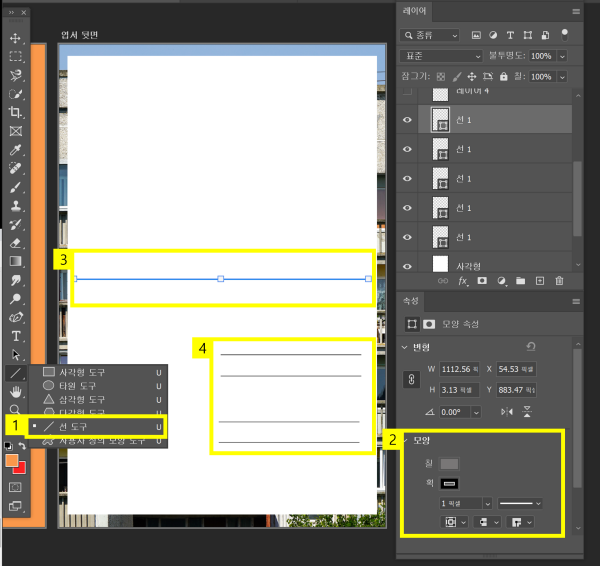Swap foreground and background colors
This screenshot has height=566, width=600.
[x=23, y=446]
